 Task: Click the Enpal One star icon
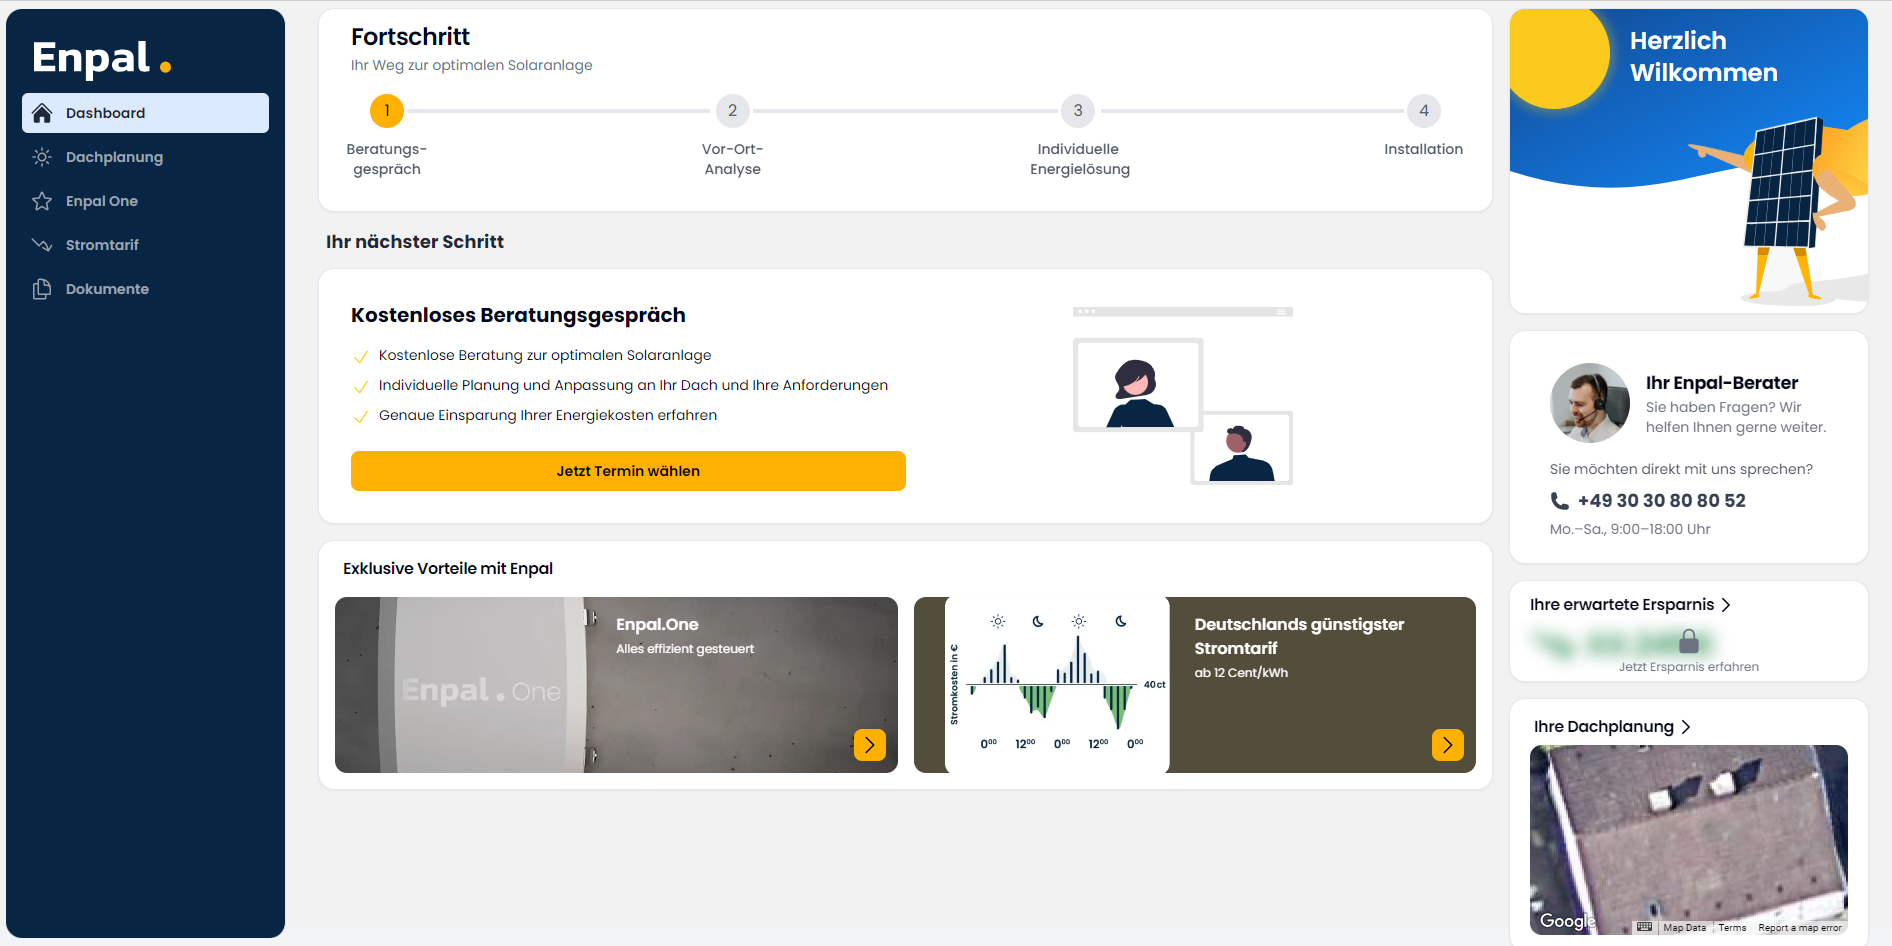(42, 201)
